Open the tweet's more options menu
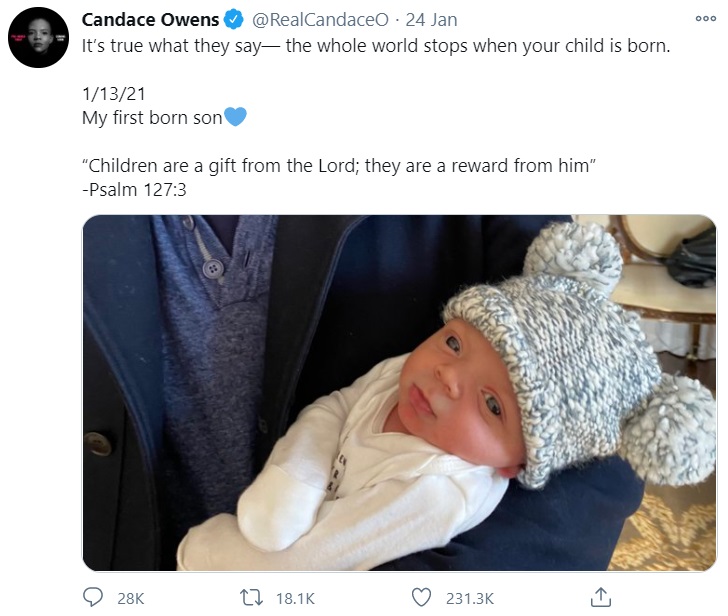The height and width of the screenshot is (616, 728). [x=705, y=19]
